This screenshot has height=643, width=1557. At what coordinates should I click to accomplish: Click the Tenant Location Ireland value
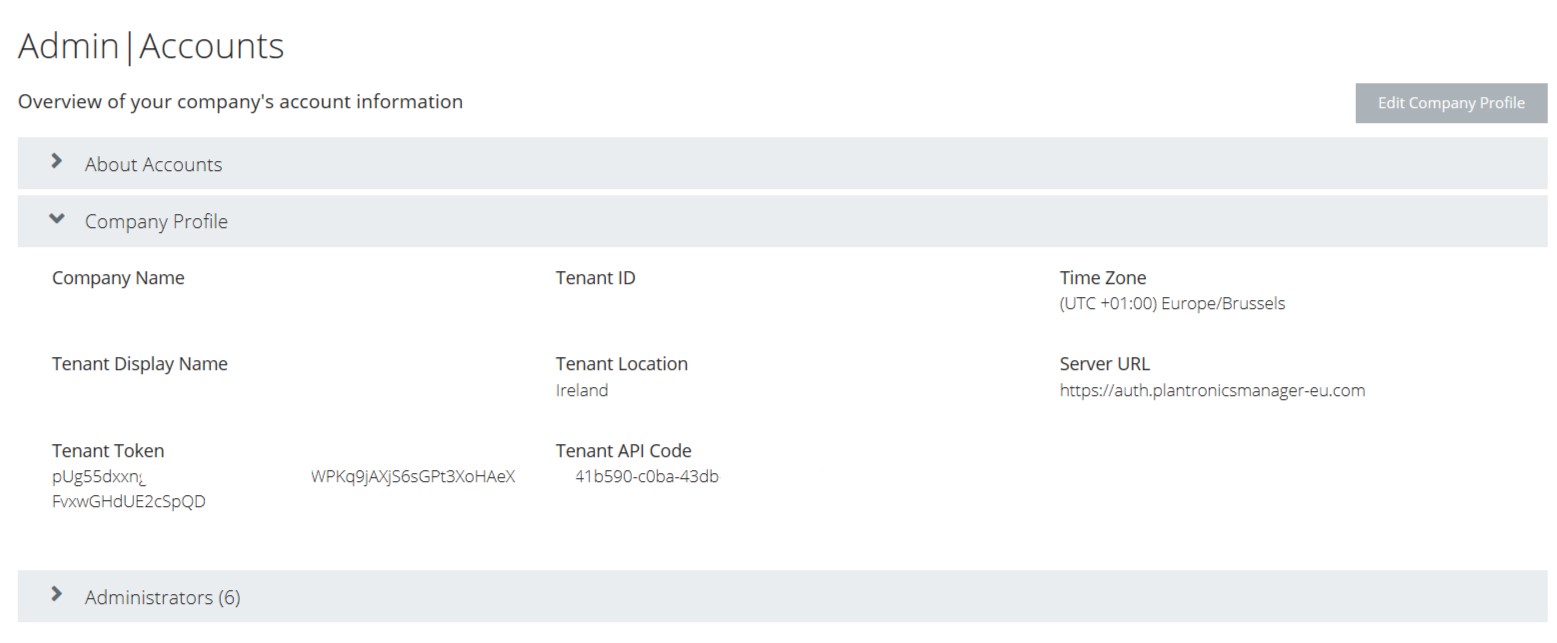tap(581, 390)
